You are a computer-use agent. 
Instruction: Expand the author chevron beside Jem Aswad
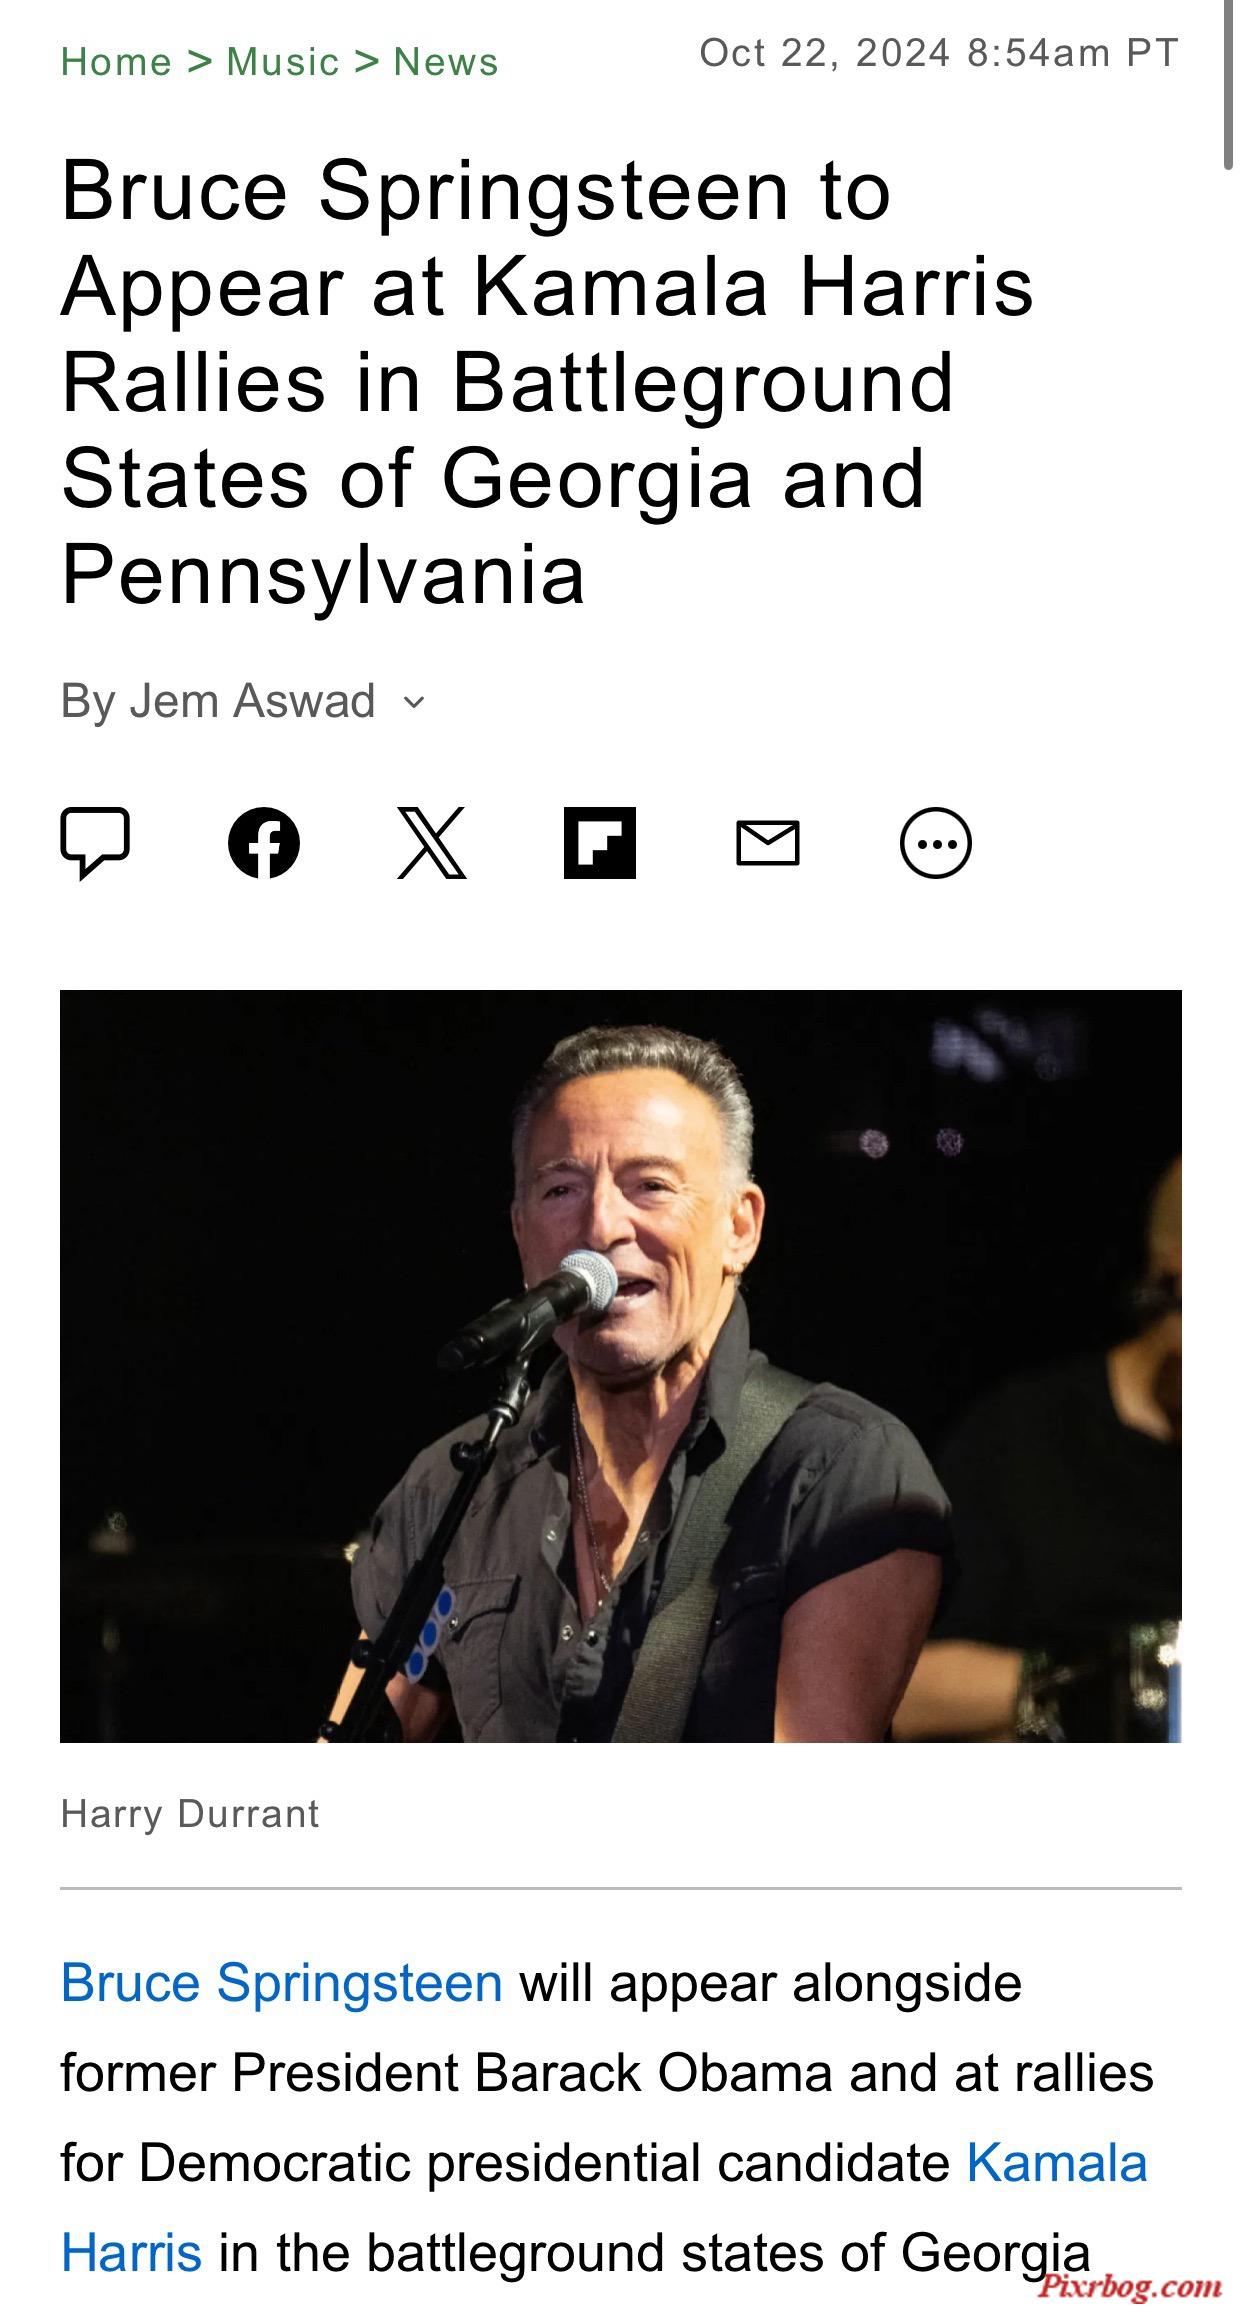point(414,702)
